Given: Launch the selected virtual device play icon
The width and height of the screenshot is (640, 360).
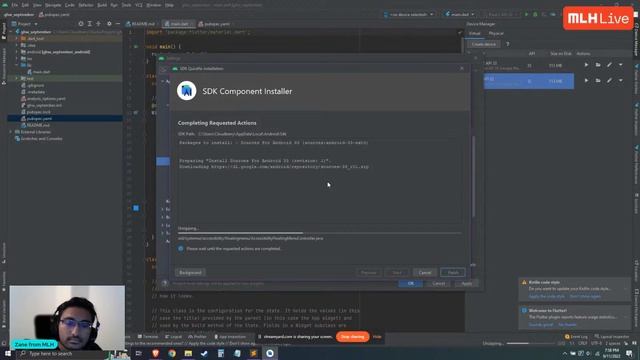Looking at the screenshot, I should click(586, 81).
